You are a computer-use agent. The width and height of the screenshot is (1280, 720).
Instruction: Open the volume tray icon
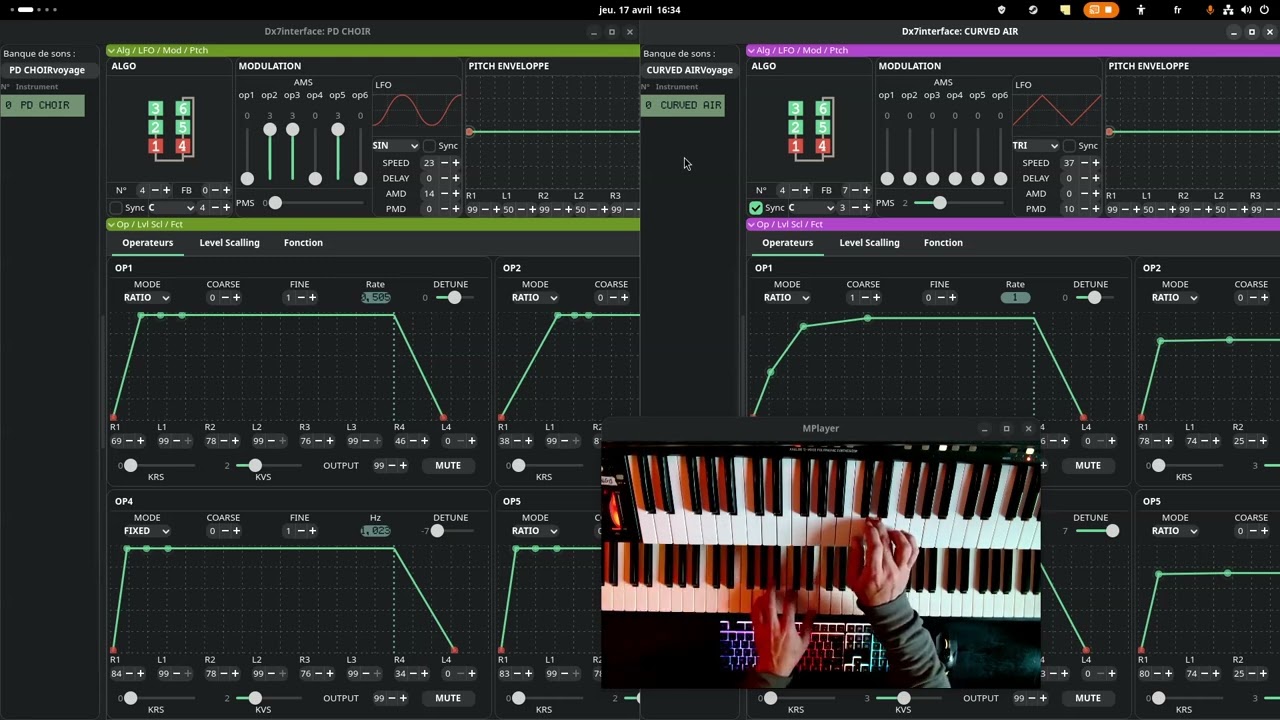[1246, 10]
